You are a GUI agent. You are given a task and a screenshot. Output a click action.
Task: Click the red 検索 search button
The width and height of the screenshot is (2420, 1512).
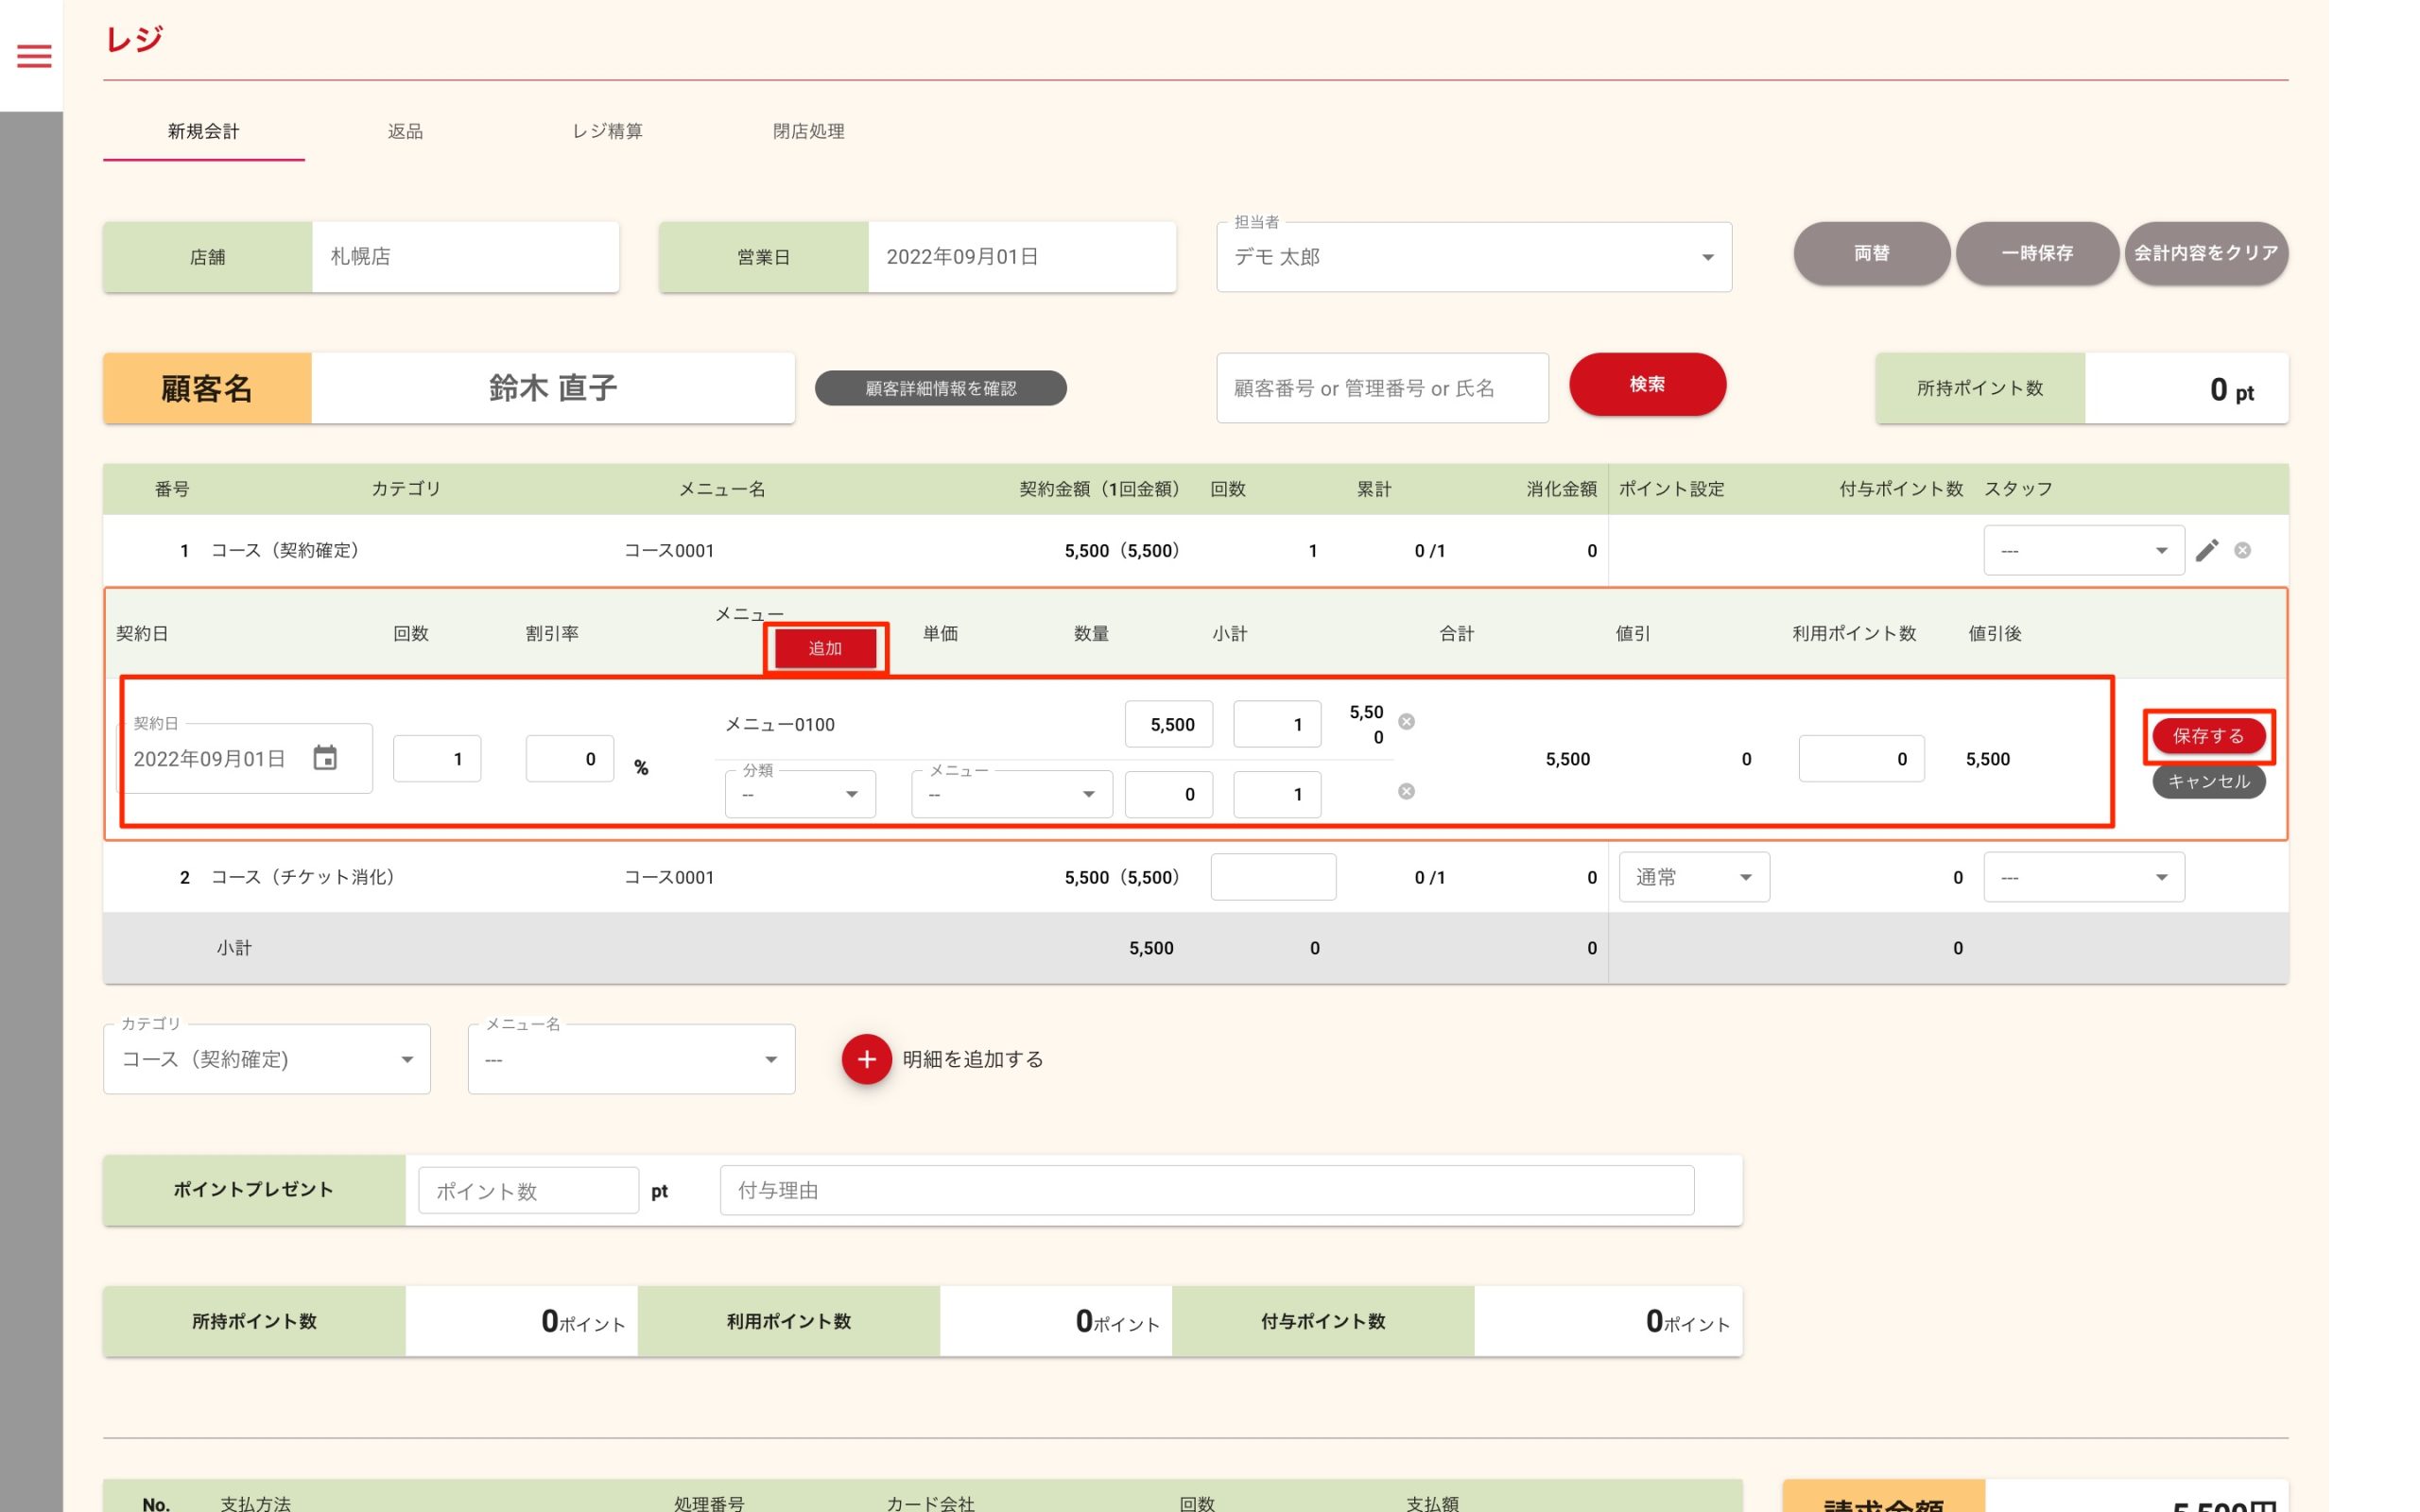pyautogui.click(x=1647, y=384)
